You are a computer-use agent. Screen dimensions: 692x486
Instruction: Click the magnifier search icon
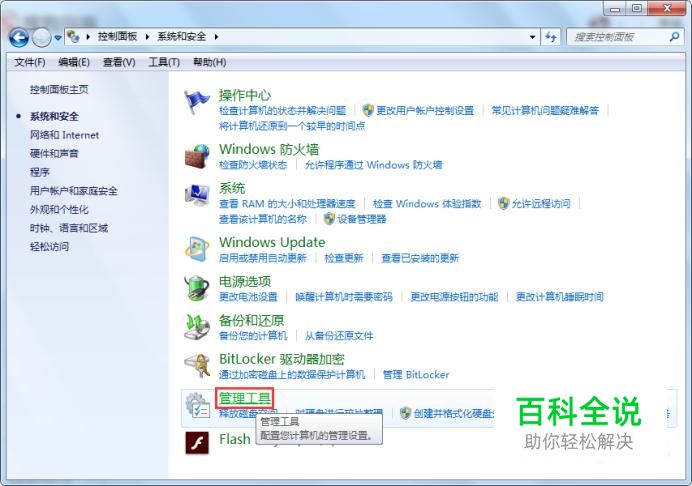coord(674,37)
